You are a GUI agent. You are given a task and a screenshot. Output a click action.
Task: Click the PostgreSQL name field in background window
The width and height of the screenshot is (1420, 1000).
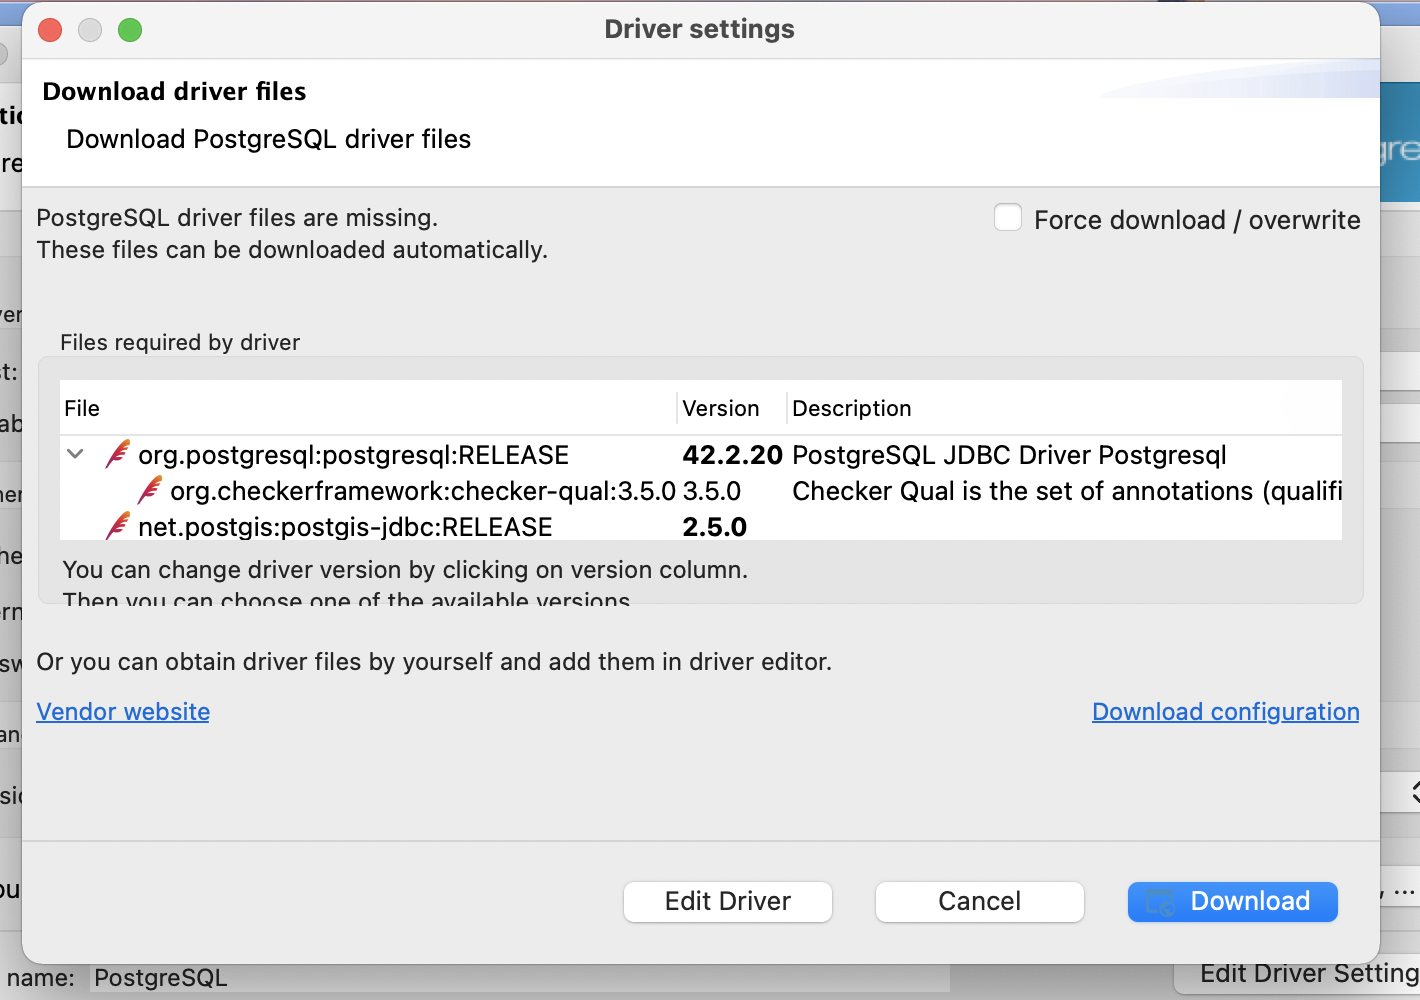click(x=520, y=978)
